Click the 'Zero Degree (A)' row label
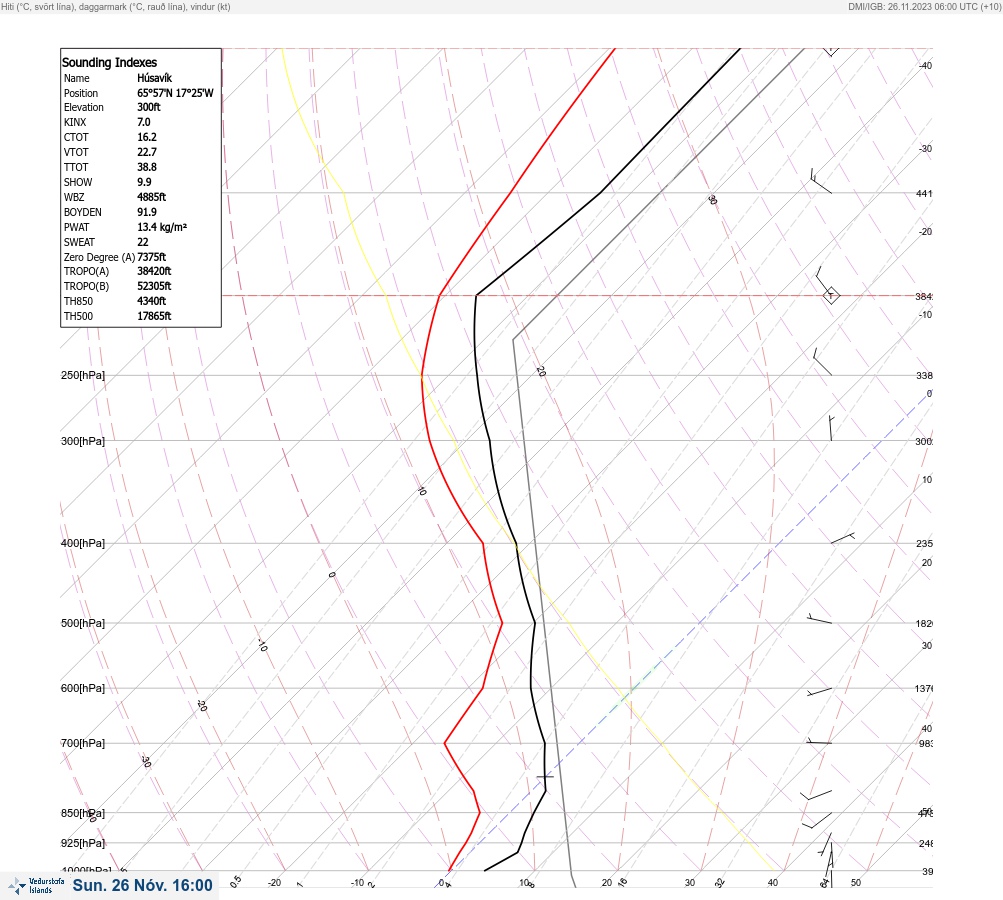Viewport: 1003px width, 900px height. 99,257
